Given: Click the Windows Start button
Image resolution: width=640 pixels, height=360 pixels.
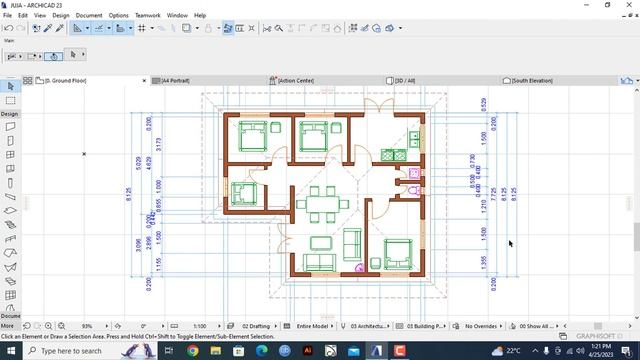Looking at the screenshot, I should point(11,351).
